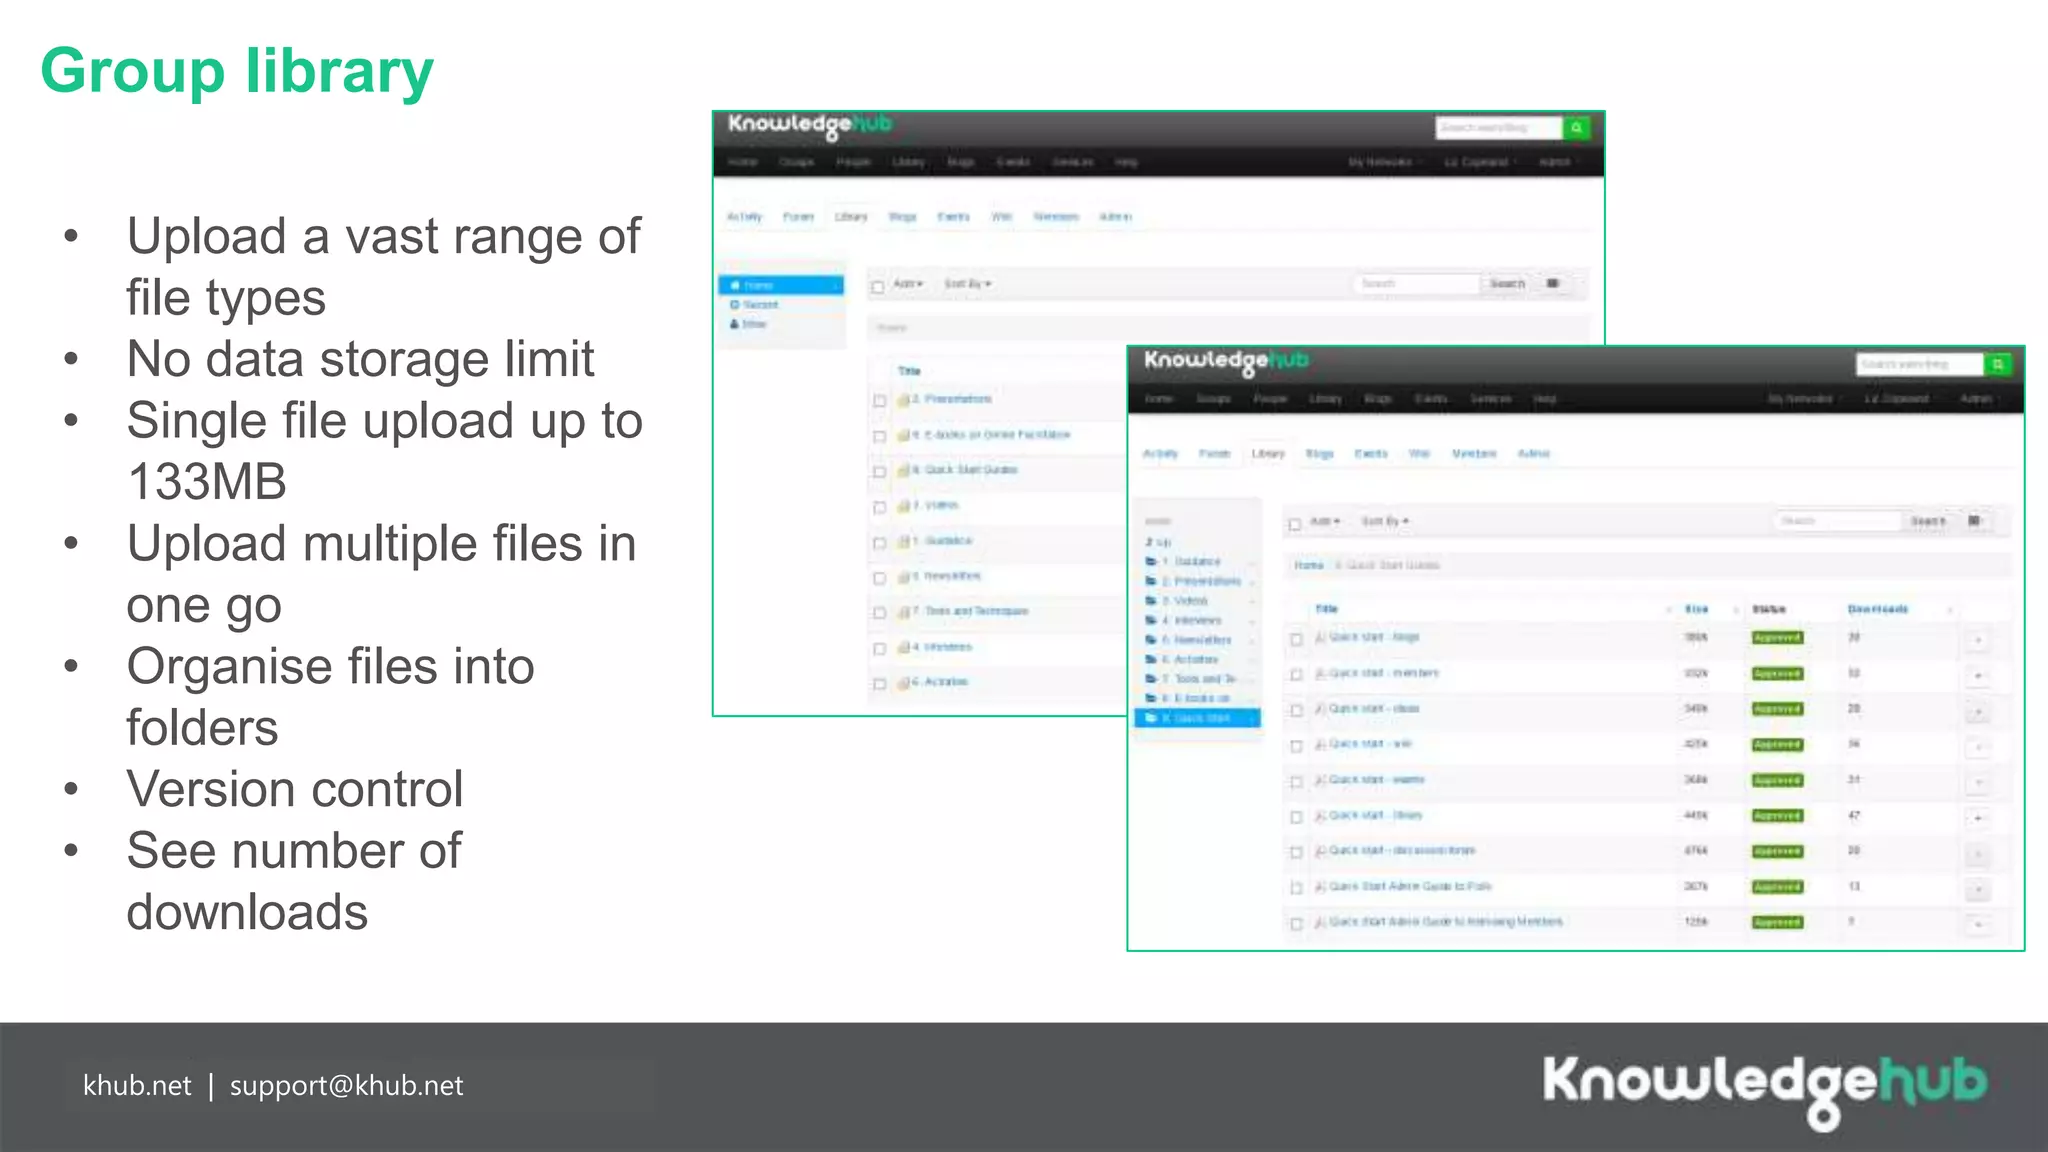Open Groups in back screenshot top navigation
Viewport: 2048px width, 1152px height.
click(x=796, y=162)
